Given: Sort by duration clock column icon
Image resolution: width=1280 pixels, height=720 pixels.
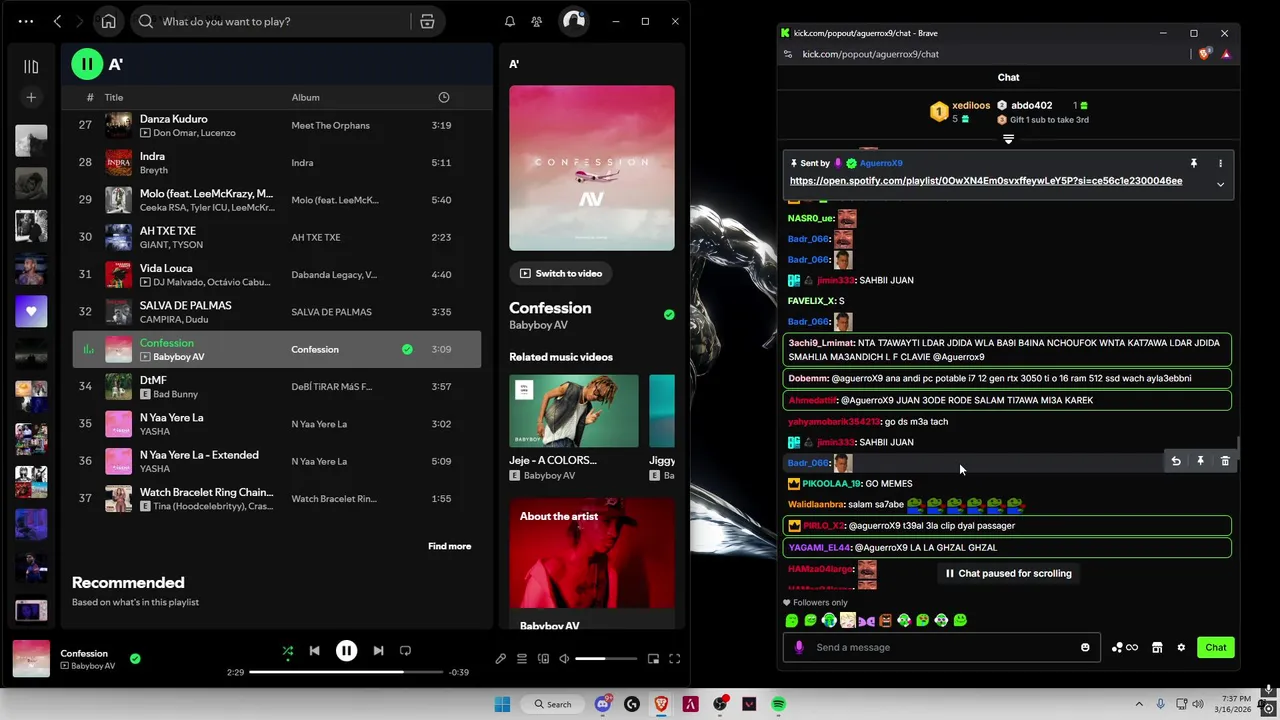Looking at the screenshot, I should tap(444, 97).
